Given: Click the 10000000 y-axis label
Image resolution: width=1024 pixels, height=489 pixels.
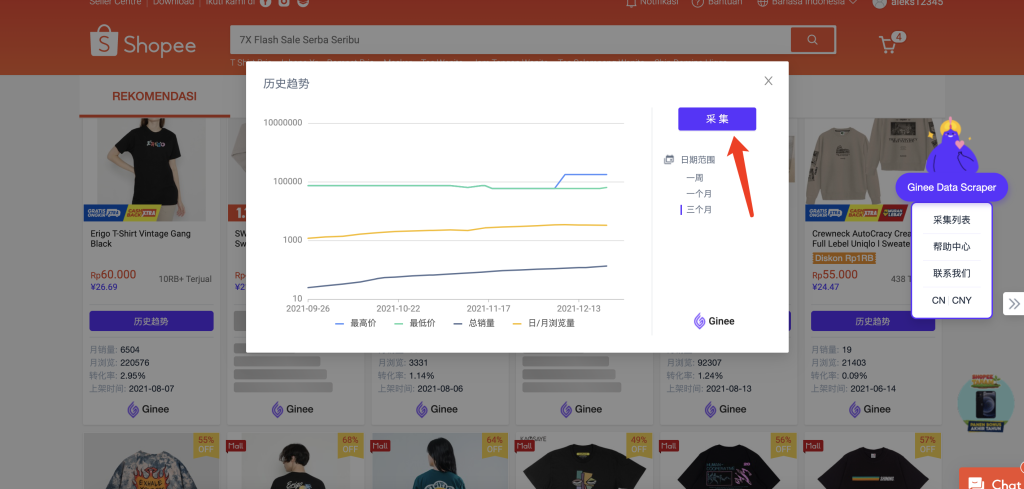Looking at the screenshot, I should [x=283, y=123].
